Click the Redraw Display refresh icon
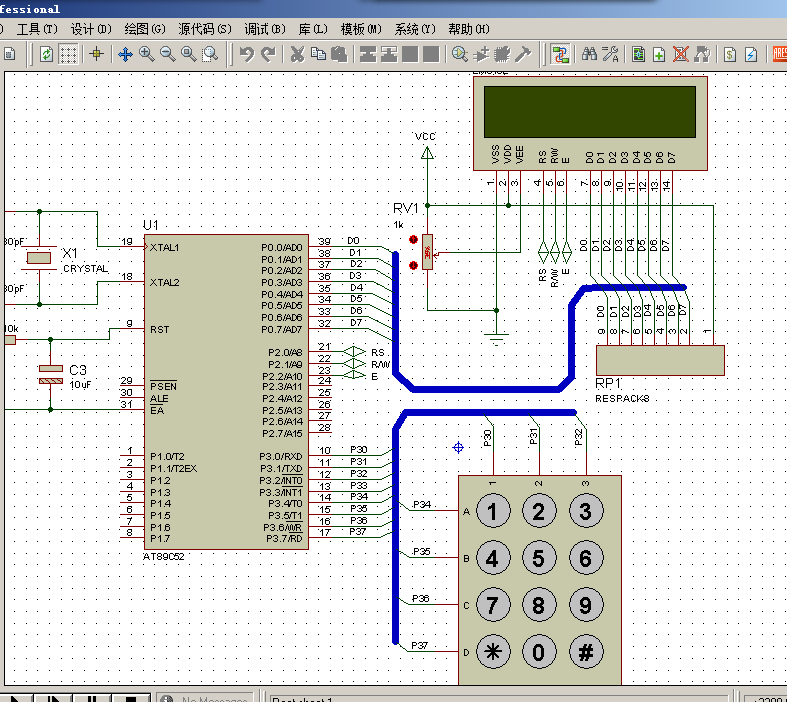The image size is (787, 702). point(47,54)
